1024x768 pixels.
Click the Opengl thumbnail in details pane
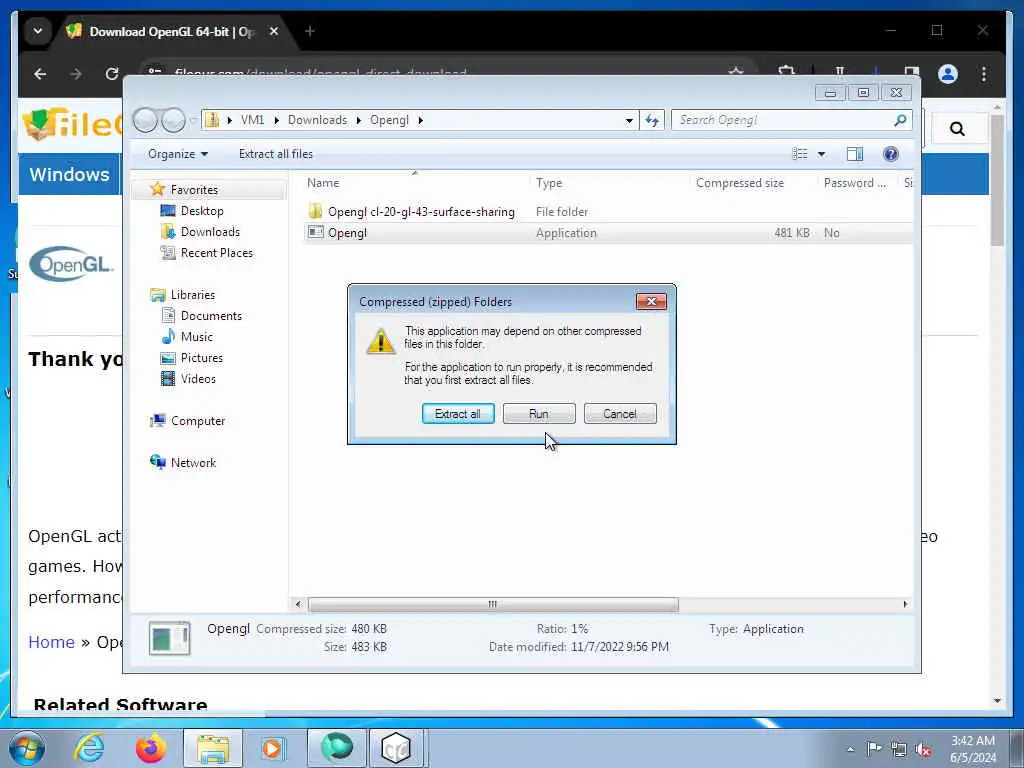170,638
